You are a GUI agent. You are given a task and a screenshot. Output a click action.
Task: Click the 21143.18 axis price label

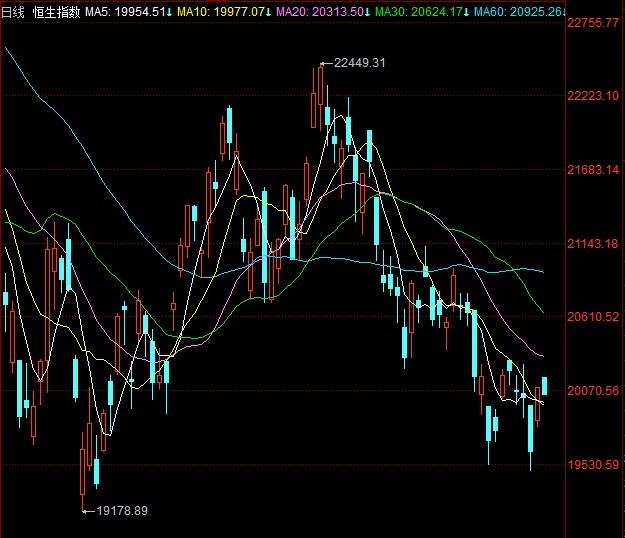594,243
